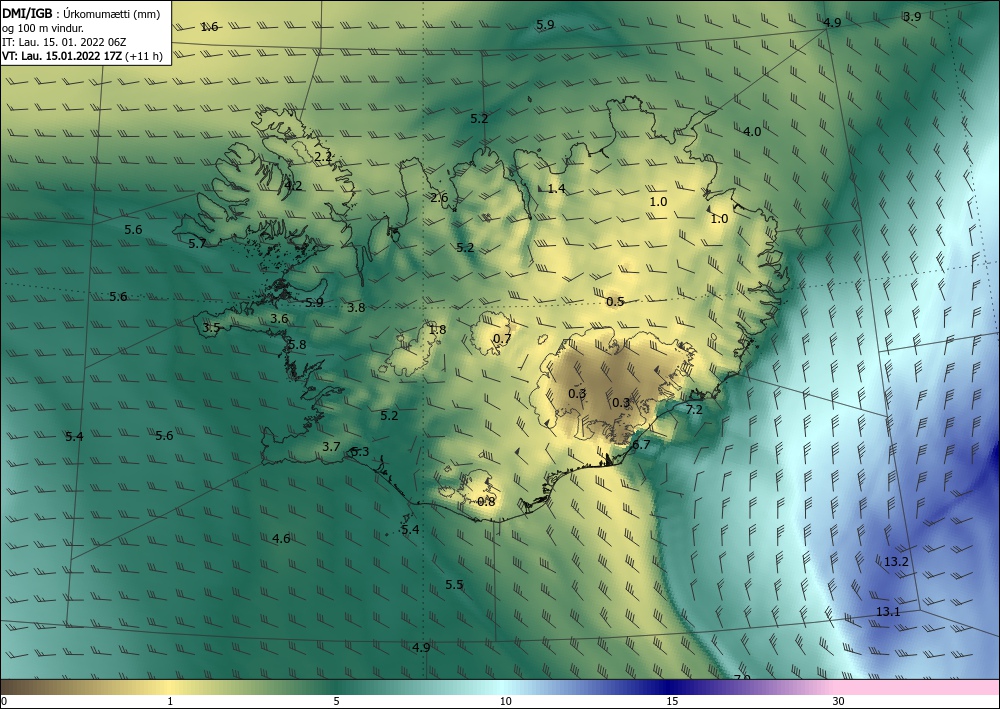Viewport: 1000px width, 709px height.
Task: Click the 0.5 value label
Action: [615, 302]
